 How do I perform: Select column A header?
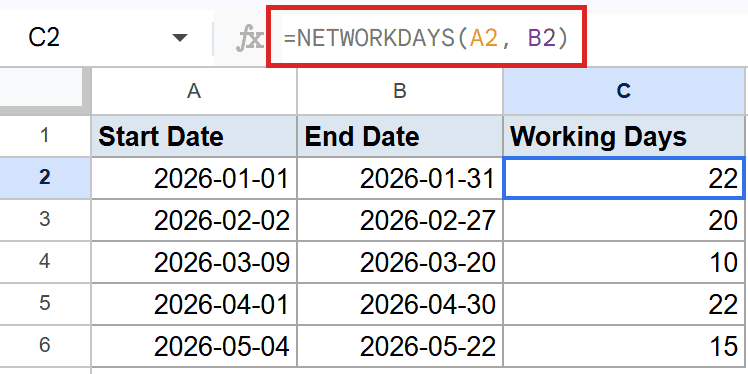194,91
